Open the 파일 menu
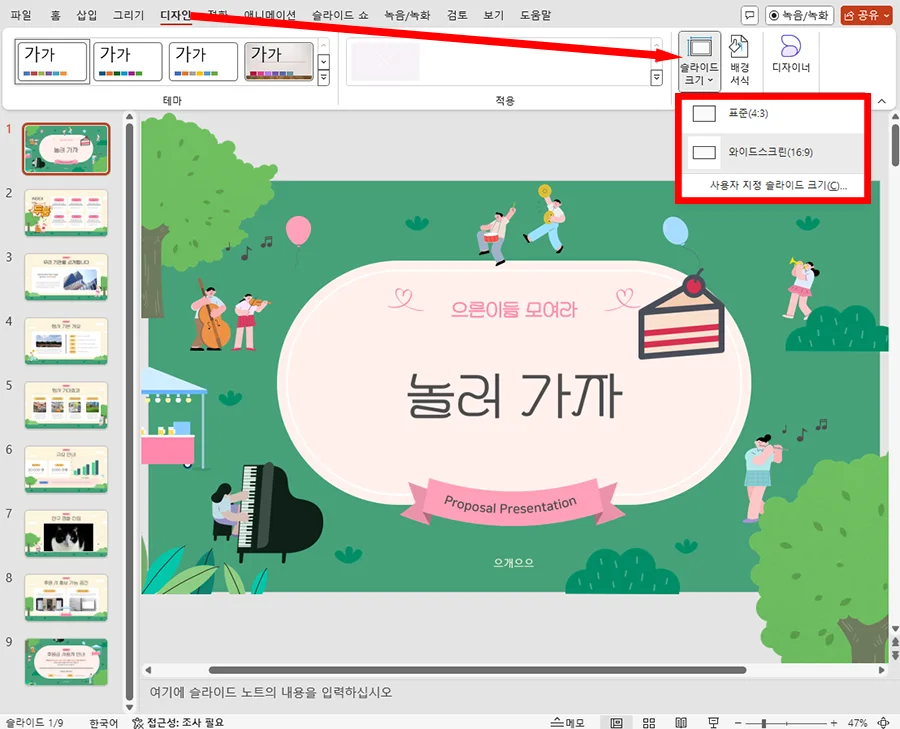Screen dimensions: 900x729 coord(22,15)
